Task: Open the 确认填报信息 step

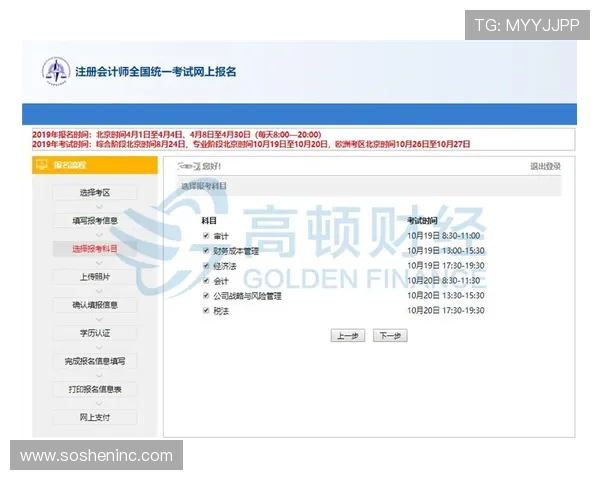Action: pyautogui.click(x=95, y=305)
